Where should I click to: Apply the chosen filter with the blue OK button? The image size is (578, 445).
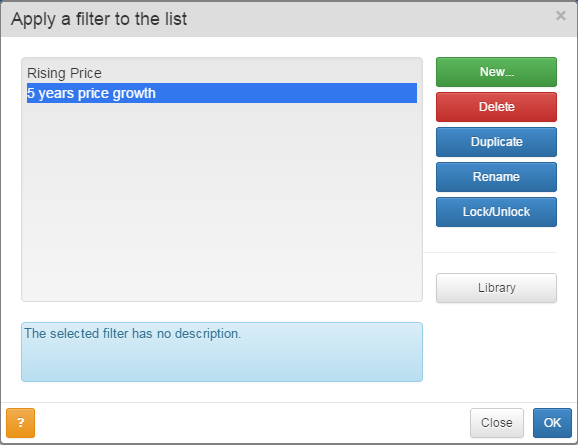[552, 423]
